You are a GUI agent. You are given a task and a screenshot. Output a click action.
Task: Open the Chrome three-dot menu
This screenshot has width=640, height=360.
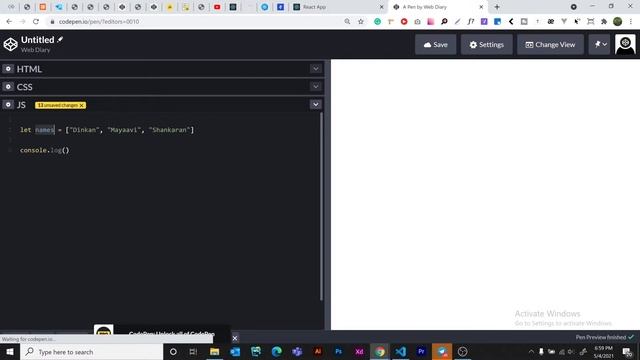pos(631,21)
